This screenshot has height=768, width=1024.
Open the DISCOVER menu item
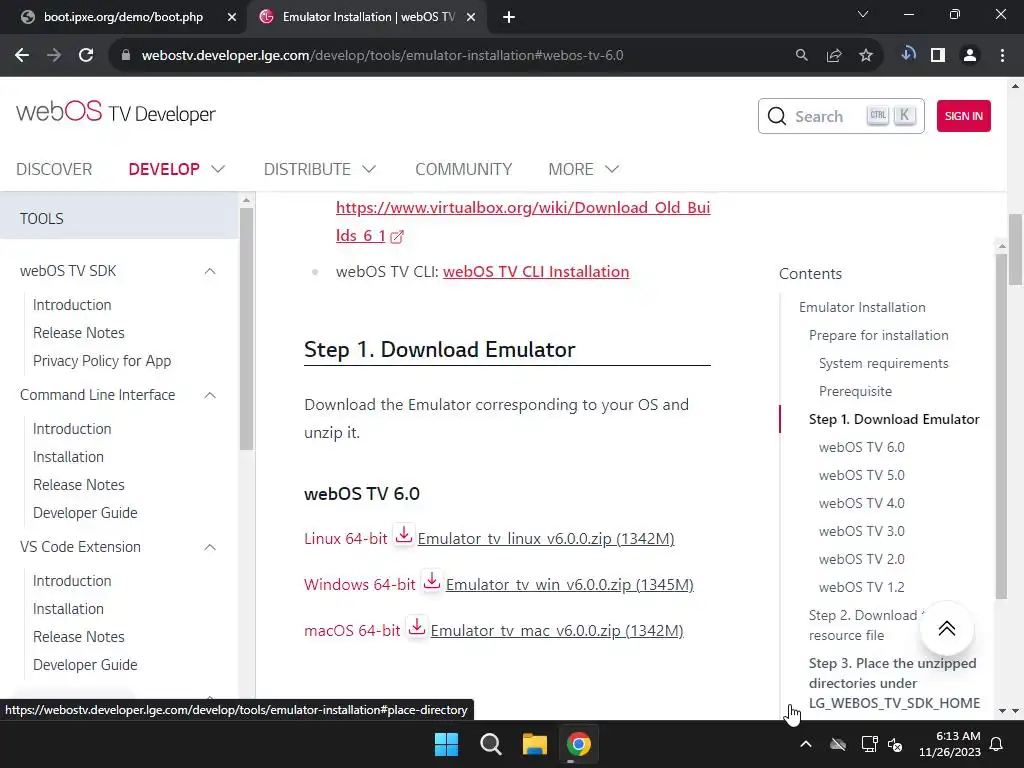[x=54, y=169]
